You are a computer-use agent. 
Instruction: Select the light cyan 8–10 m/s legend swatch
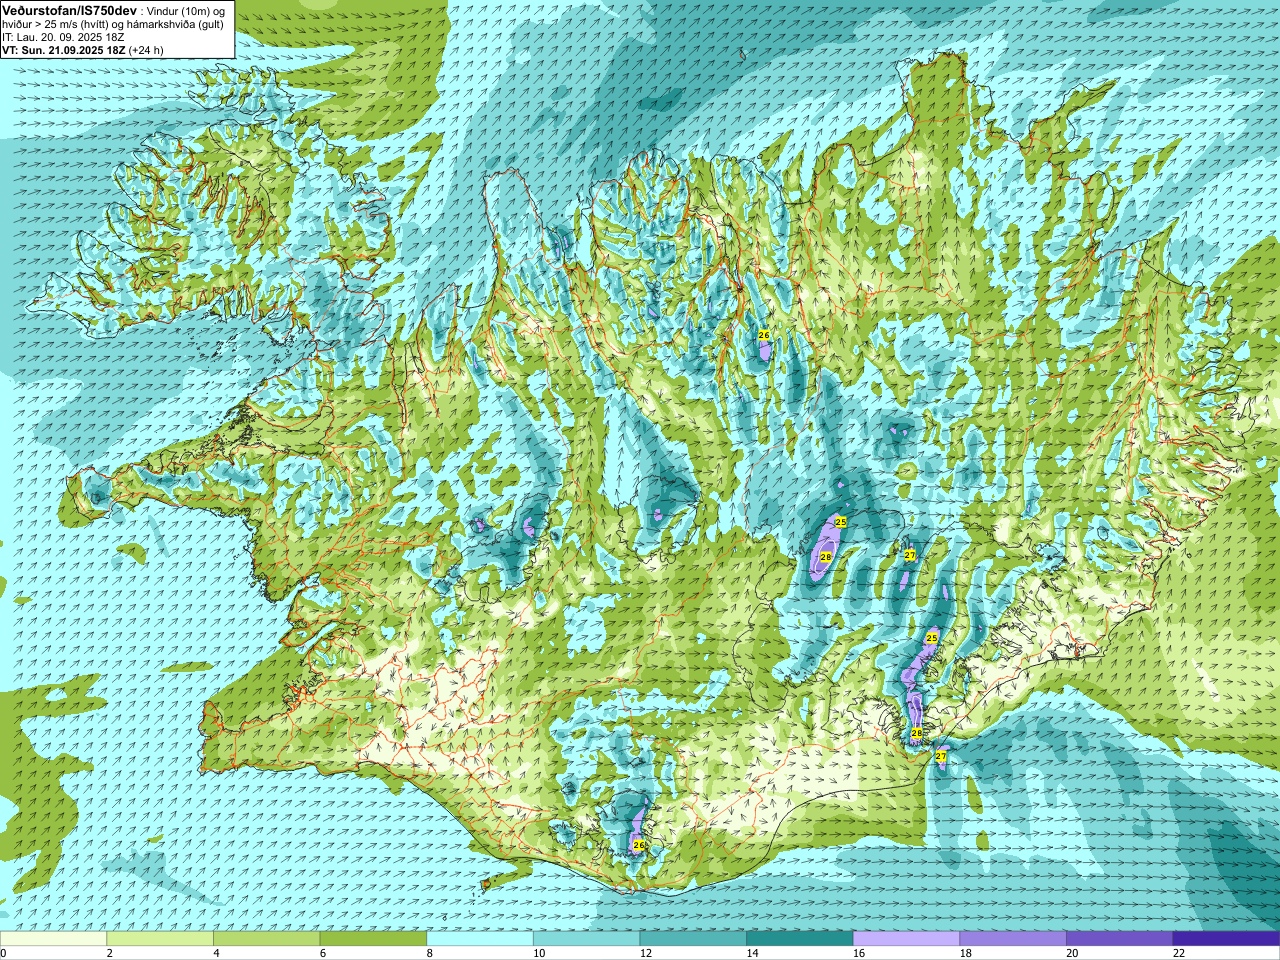click(x=480, y=939)
